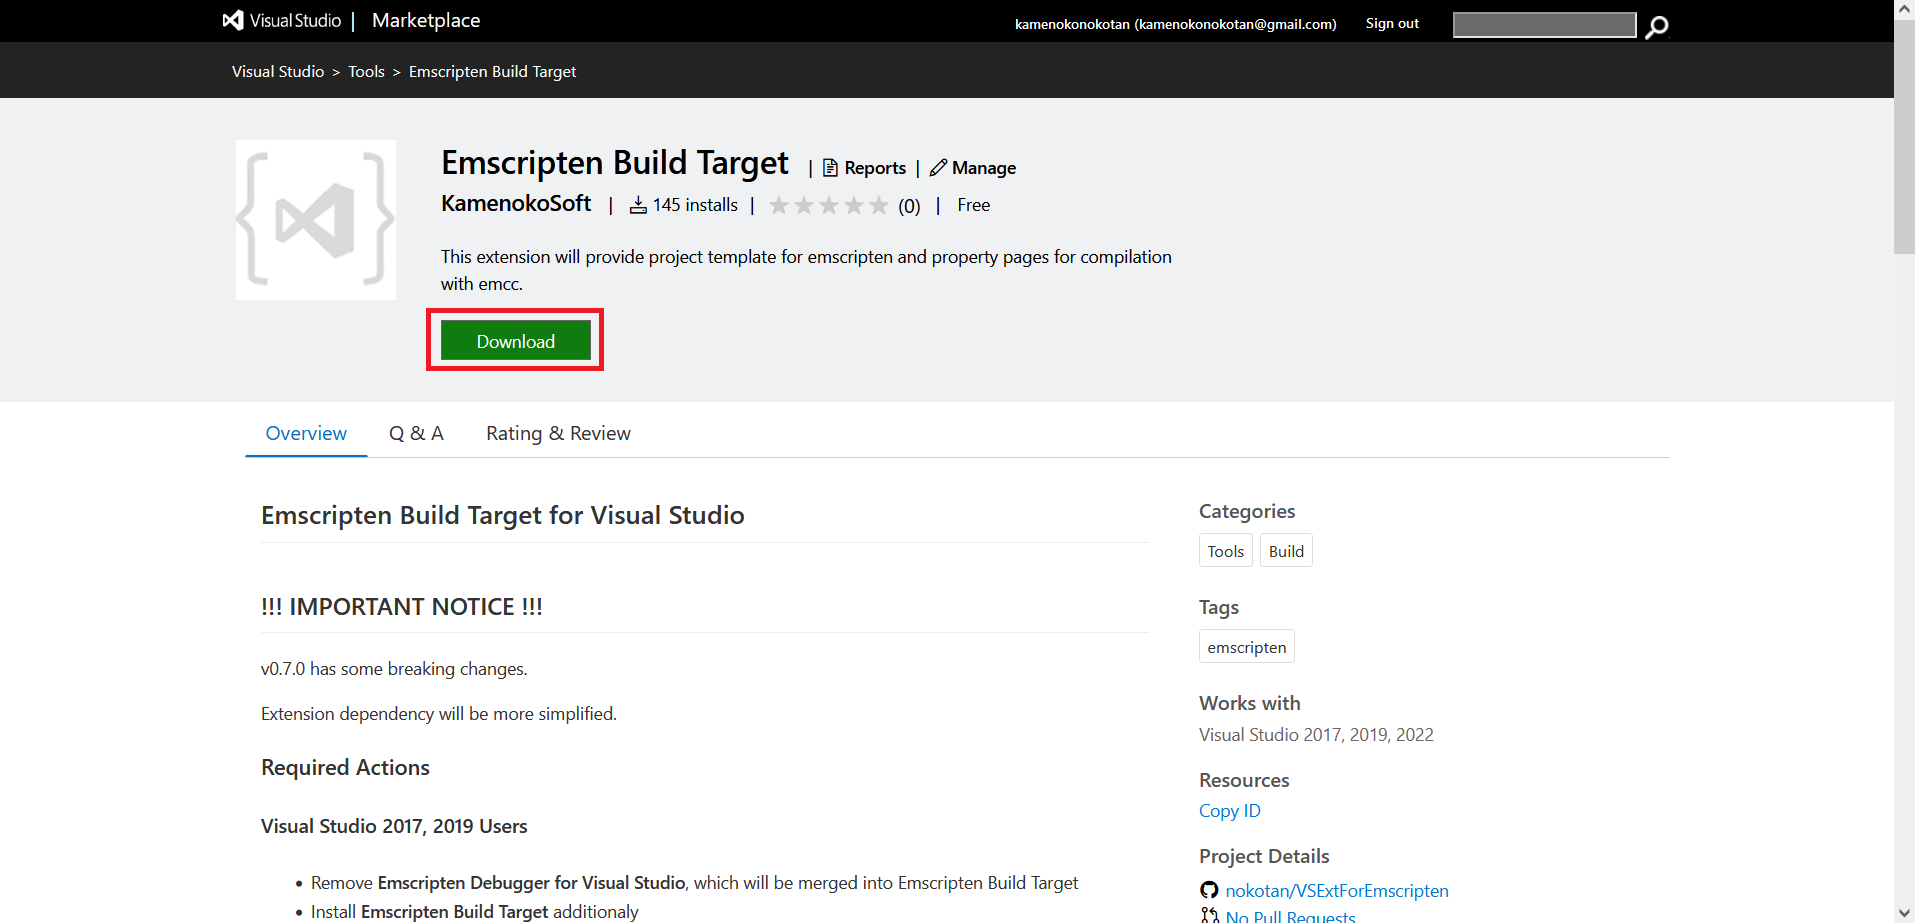Open the No Pull Requests link
This screenshot has height=923, width=1915.
tap(1291, 916)
